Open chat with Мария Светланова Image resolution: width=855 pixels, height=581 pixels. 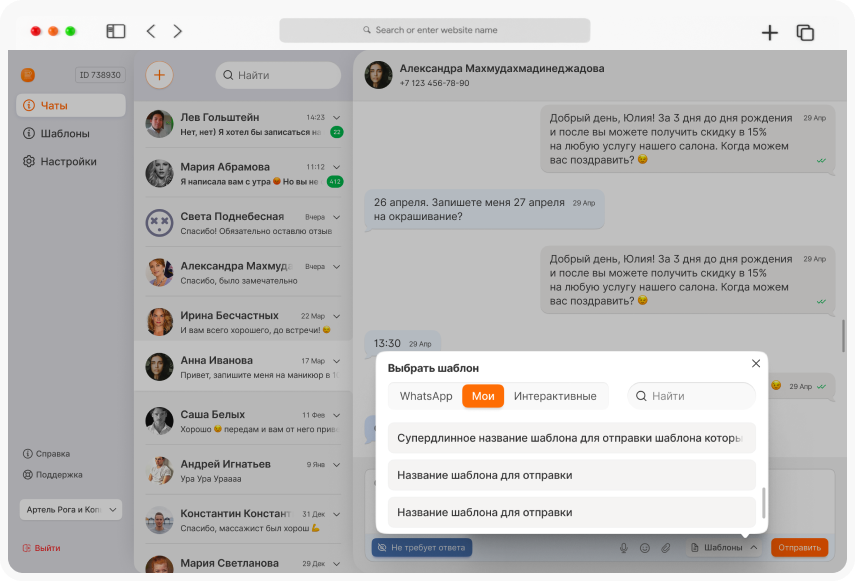(243, 562)
